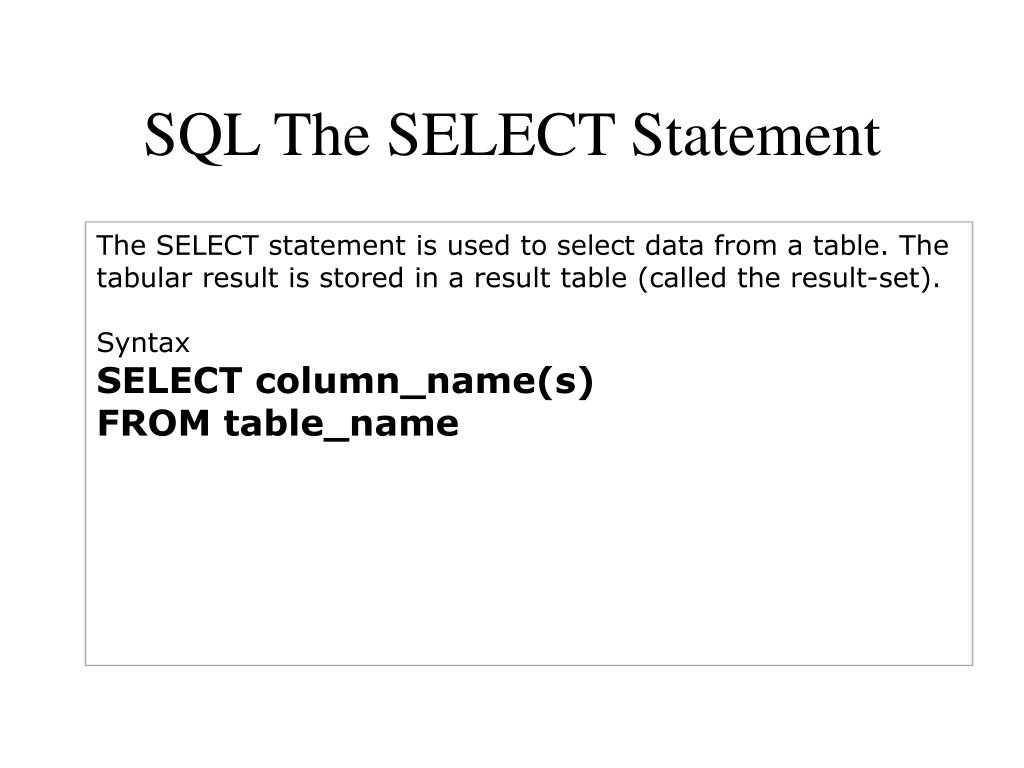Viewport: 1024px width, 768px height.
Task: Click the bold FROM keyword
Action: [153, 423]
